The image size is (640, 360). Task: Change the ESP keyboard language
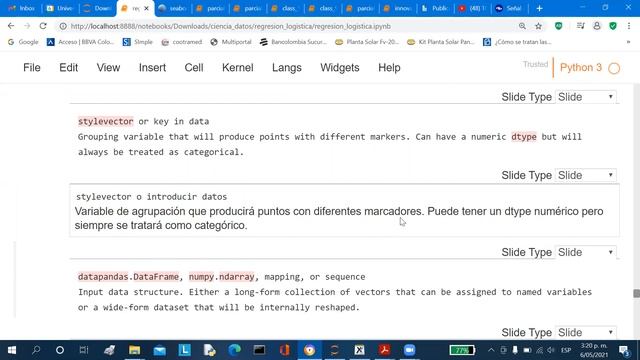(566, 350)
